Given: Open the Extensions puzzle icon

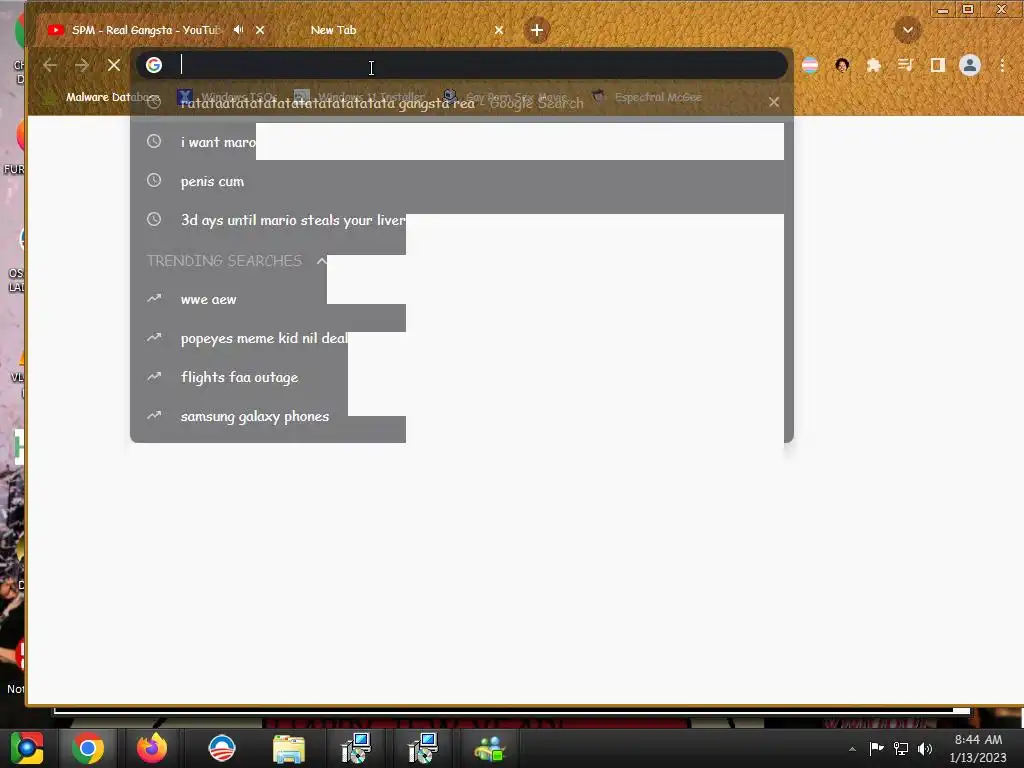Looking at the screenshot, I should point(874,65).
